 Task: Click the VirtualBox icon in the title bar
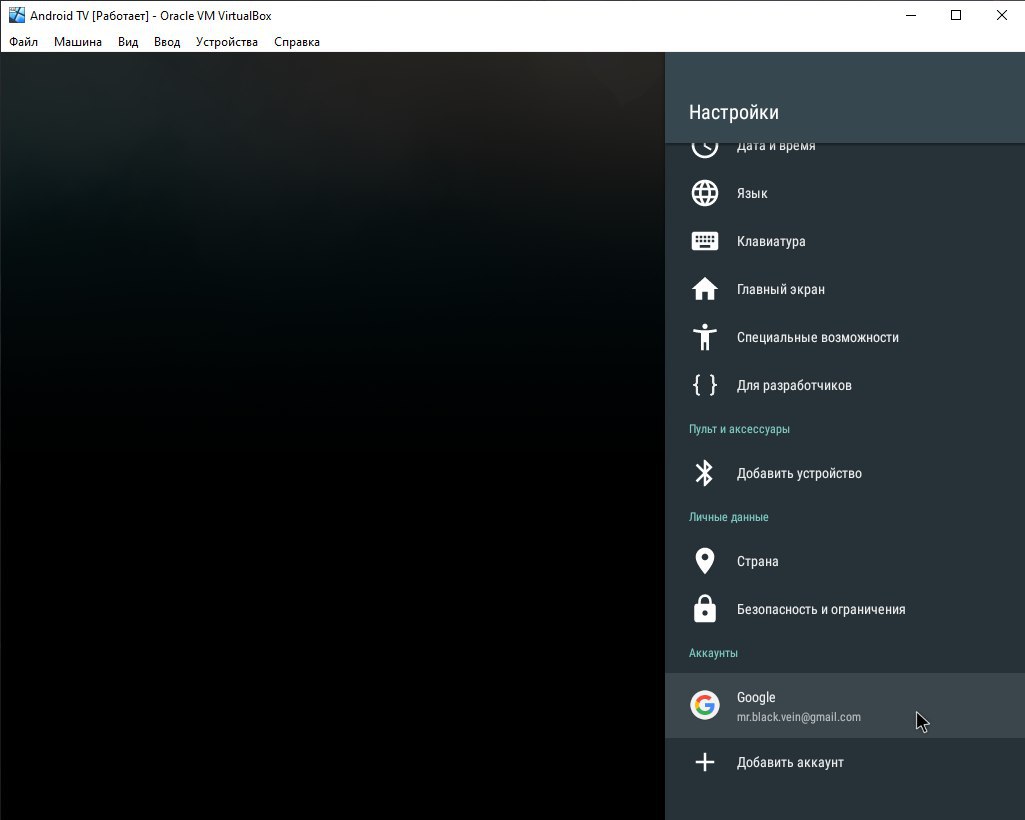16,15
